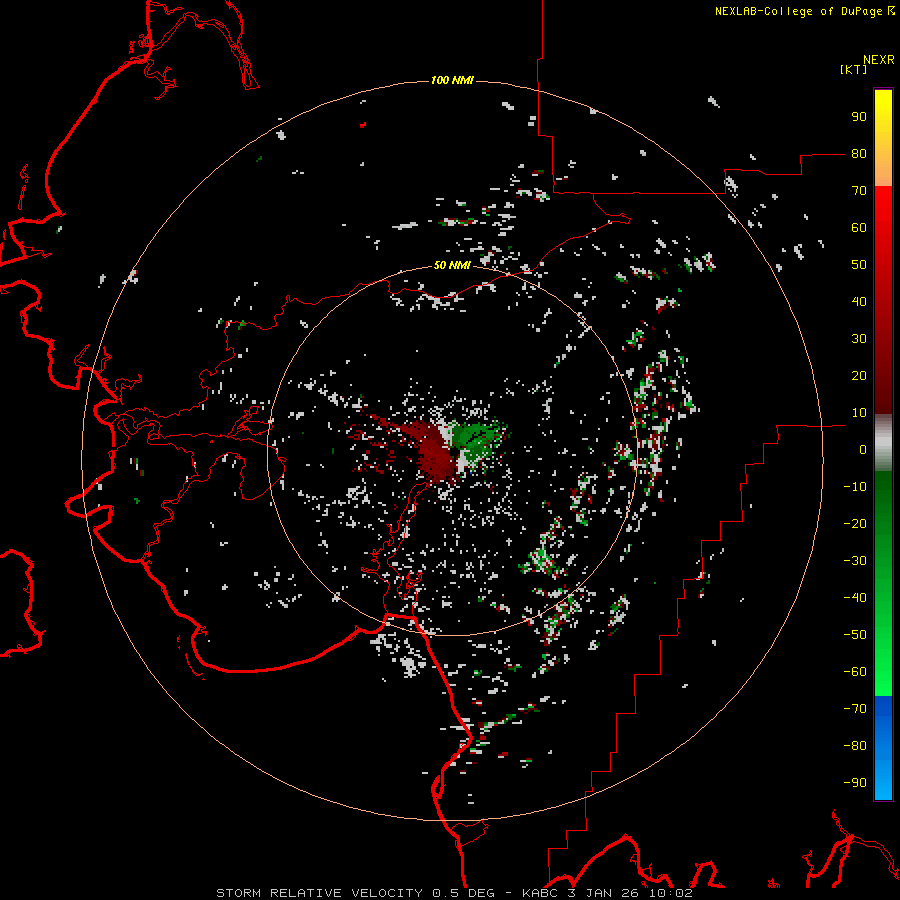
Task: Click the green inbound velocity area at radar center
Action: (x=475, y=441)
